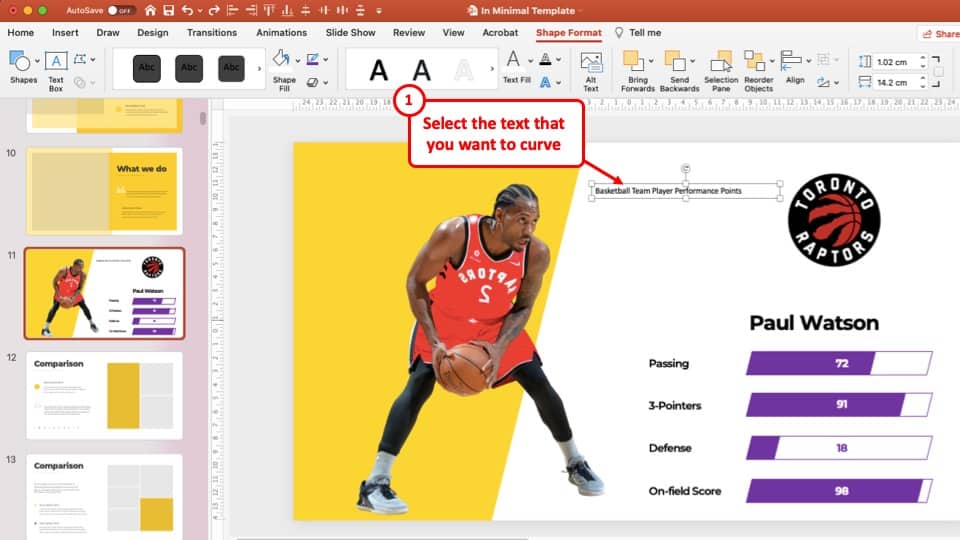The image size is (960, 540).
Task: Open the Insert tab
Action: [x=65, y=32]
